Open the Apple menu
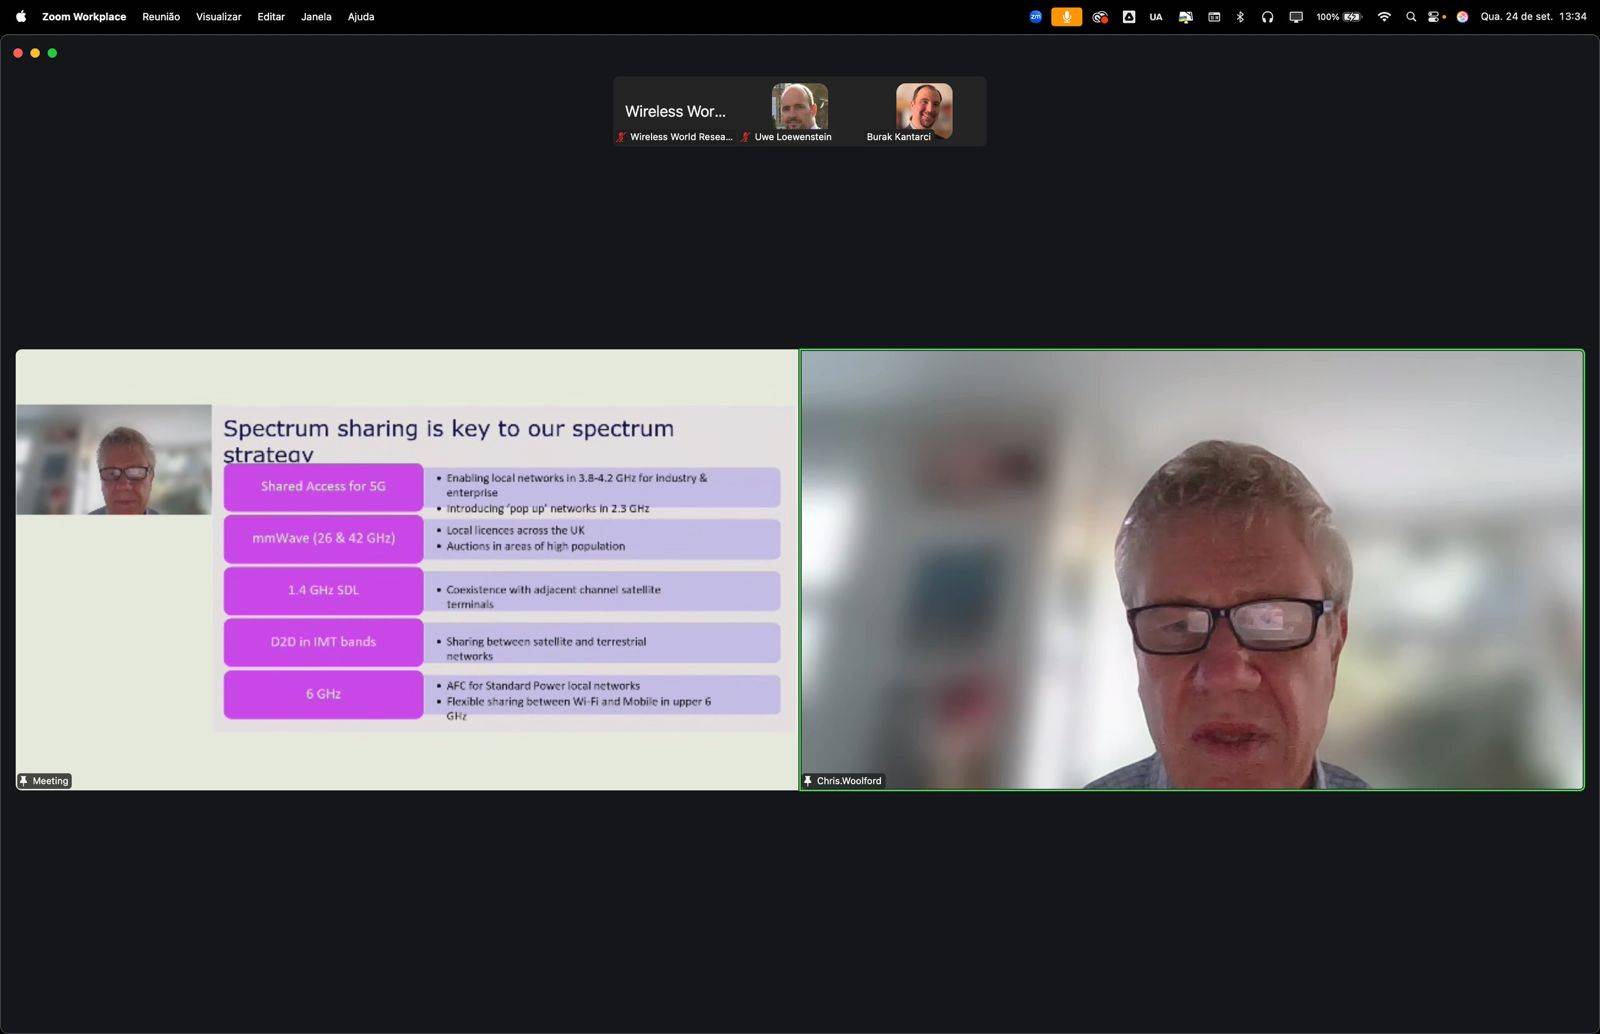 click(x=20, y=17)
